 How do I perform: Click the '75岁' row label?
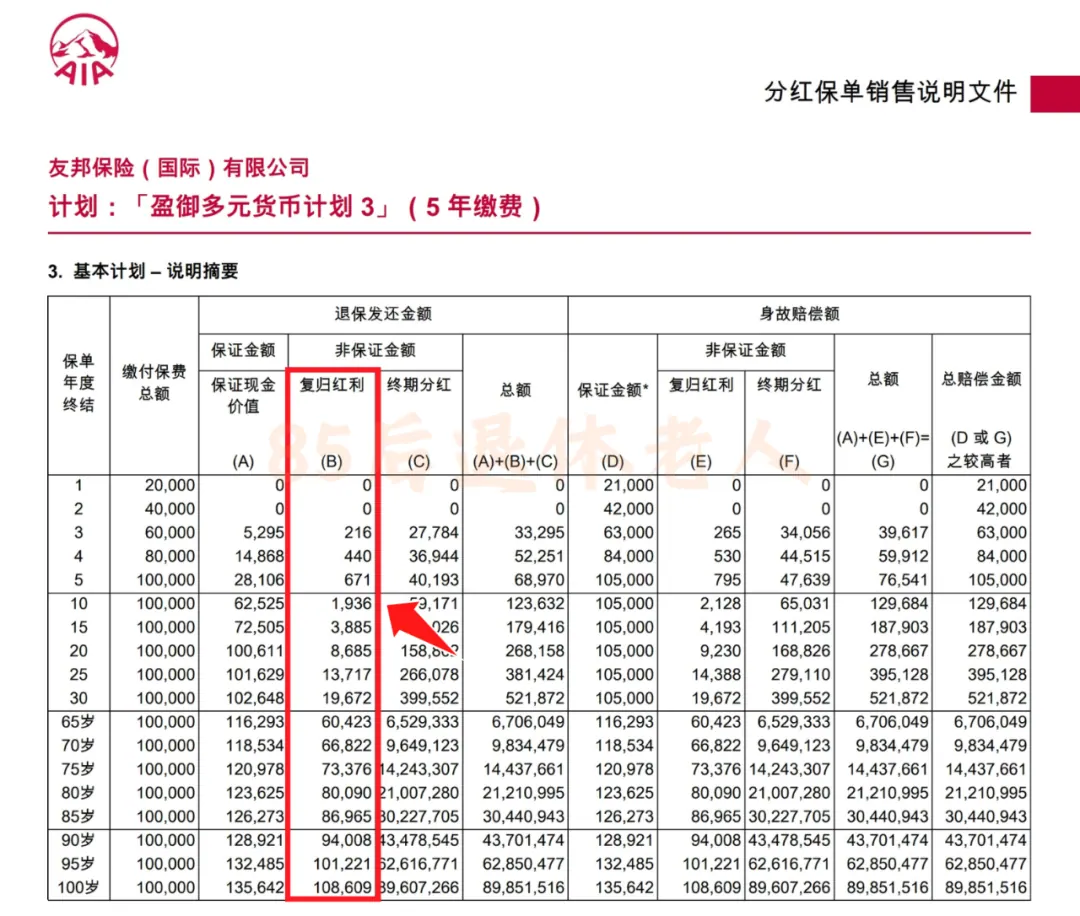click(x=78, y=769)
